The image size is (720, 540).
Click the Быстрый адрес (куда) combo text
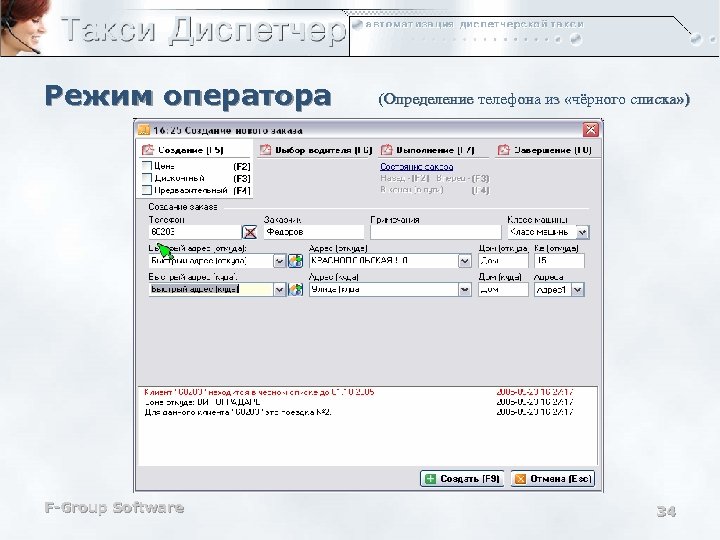[x=211, y=289]
